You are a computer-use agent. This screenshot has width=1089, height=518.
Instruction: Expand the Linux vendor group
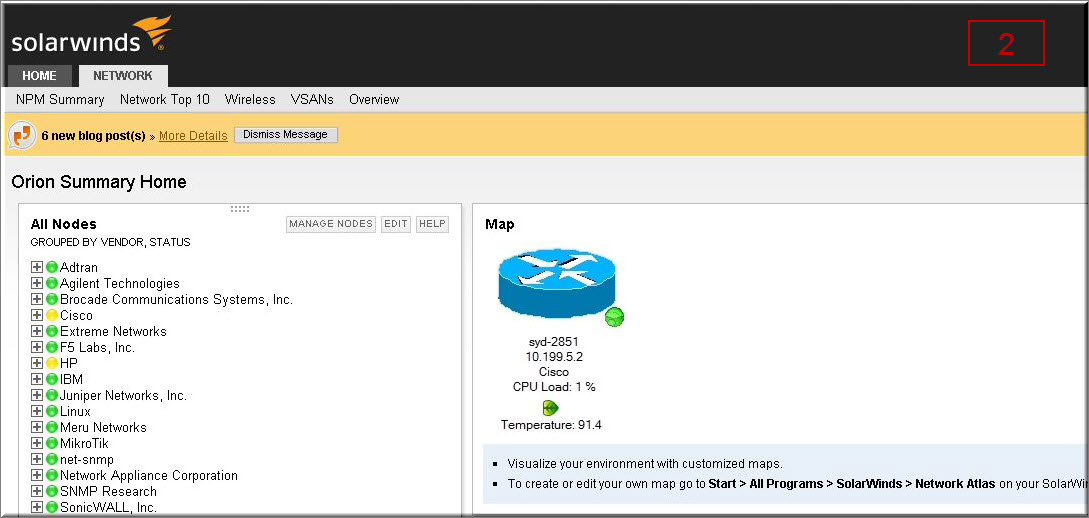(x=37, y=411)
